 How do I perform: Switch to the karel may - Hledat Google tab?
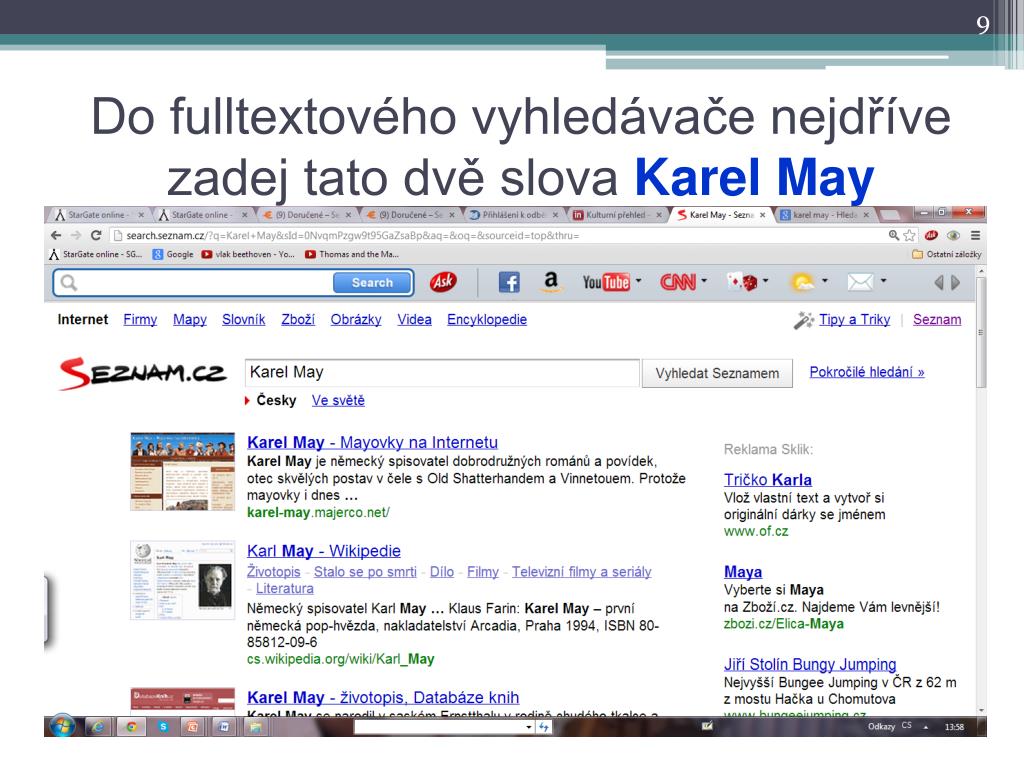click(824, 214)
